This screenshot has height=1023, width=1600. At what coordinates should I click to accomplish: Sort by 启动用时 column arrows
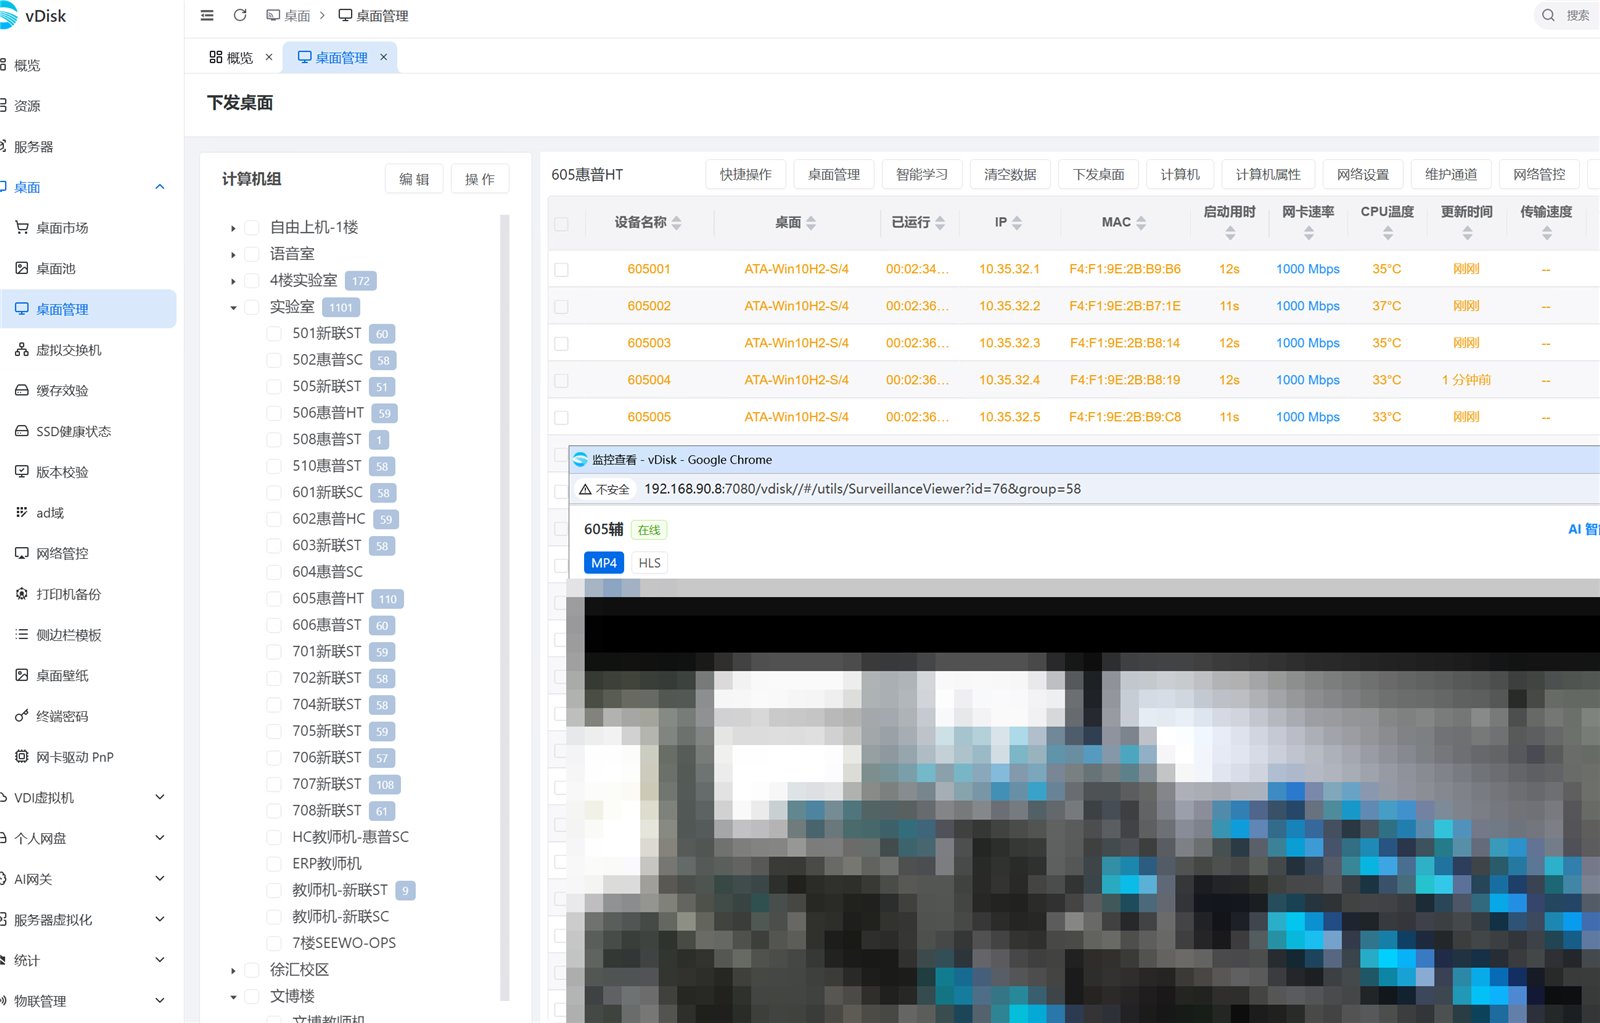point(1230,233)
